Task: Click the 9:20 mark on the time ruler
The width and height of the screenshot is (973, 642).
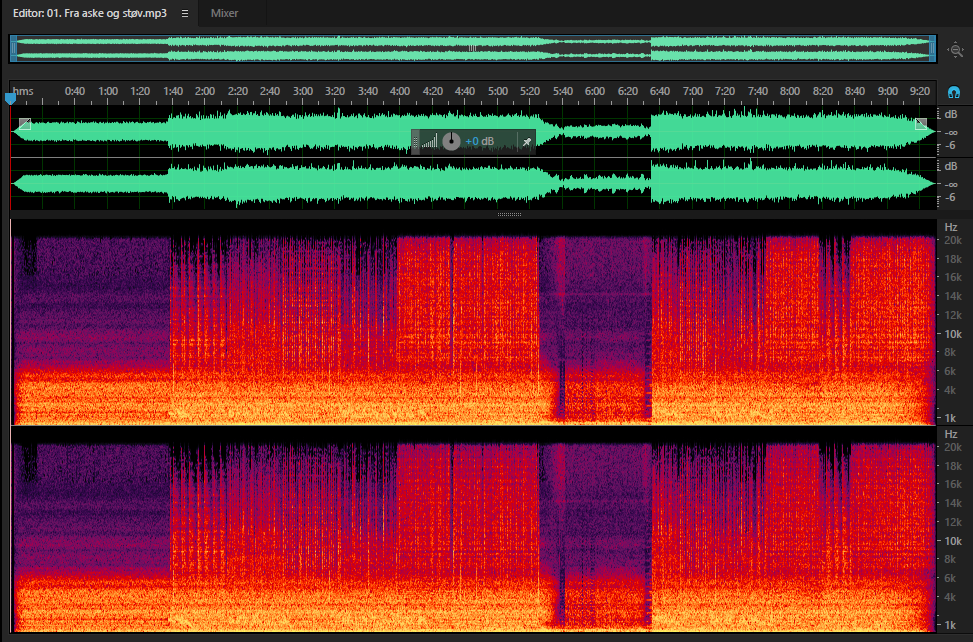Action: pyautogui.click(x=920, y=91)
